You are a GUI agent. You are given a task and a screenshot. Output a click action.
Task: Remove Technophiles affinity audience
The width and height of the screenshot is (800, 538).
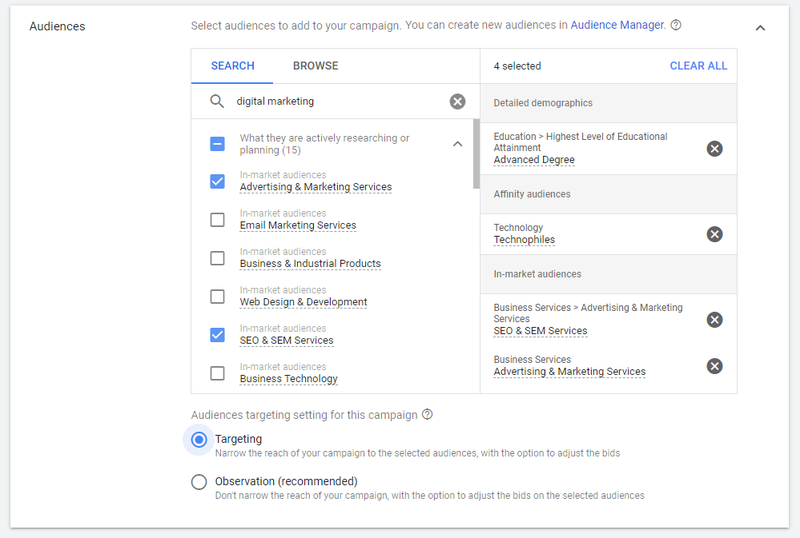pyautogui.click(x=714, y=234)
